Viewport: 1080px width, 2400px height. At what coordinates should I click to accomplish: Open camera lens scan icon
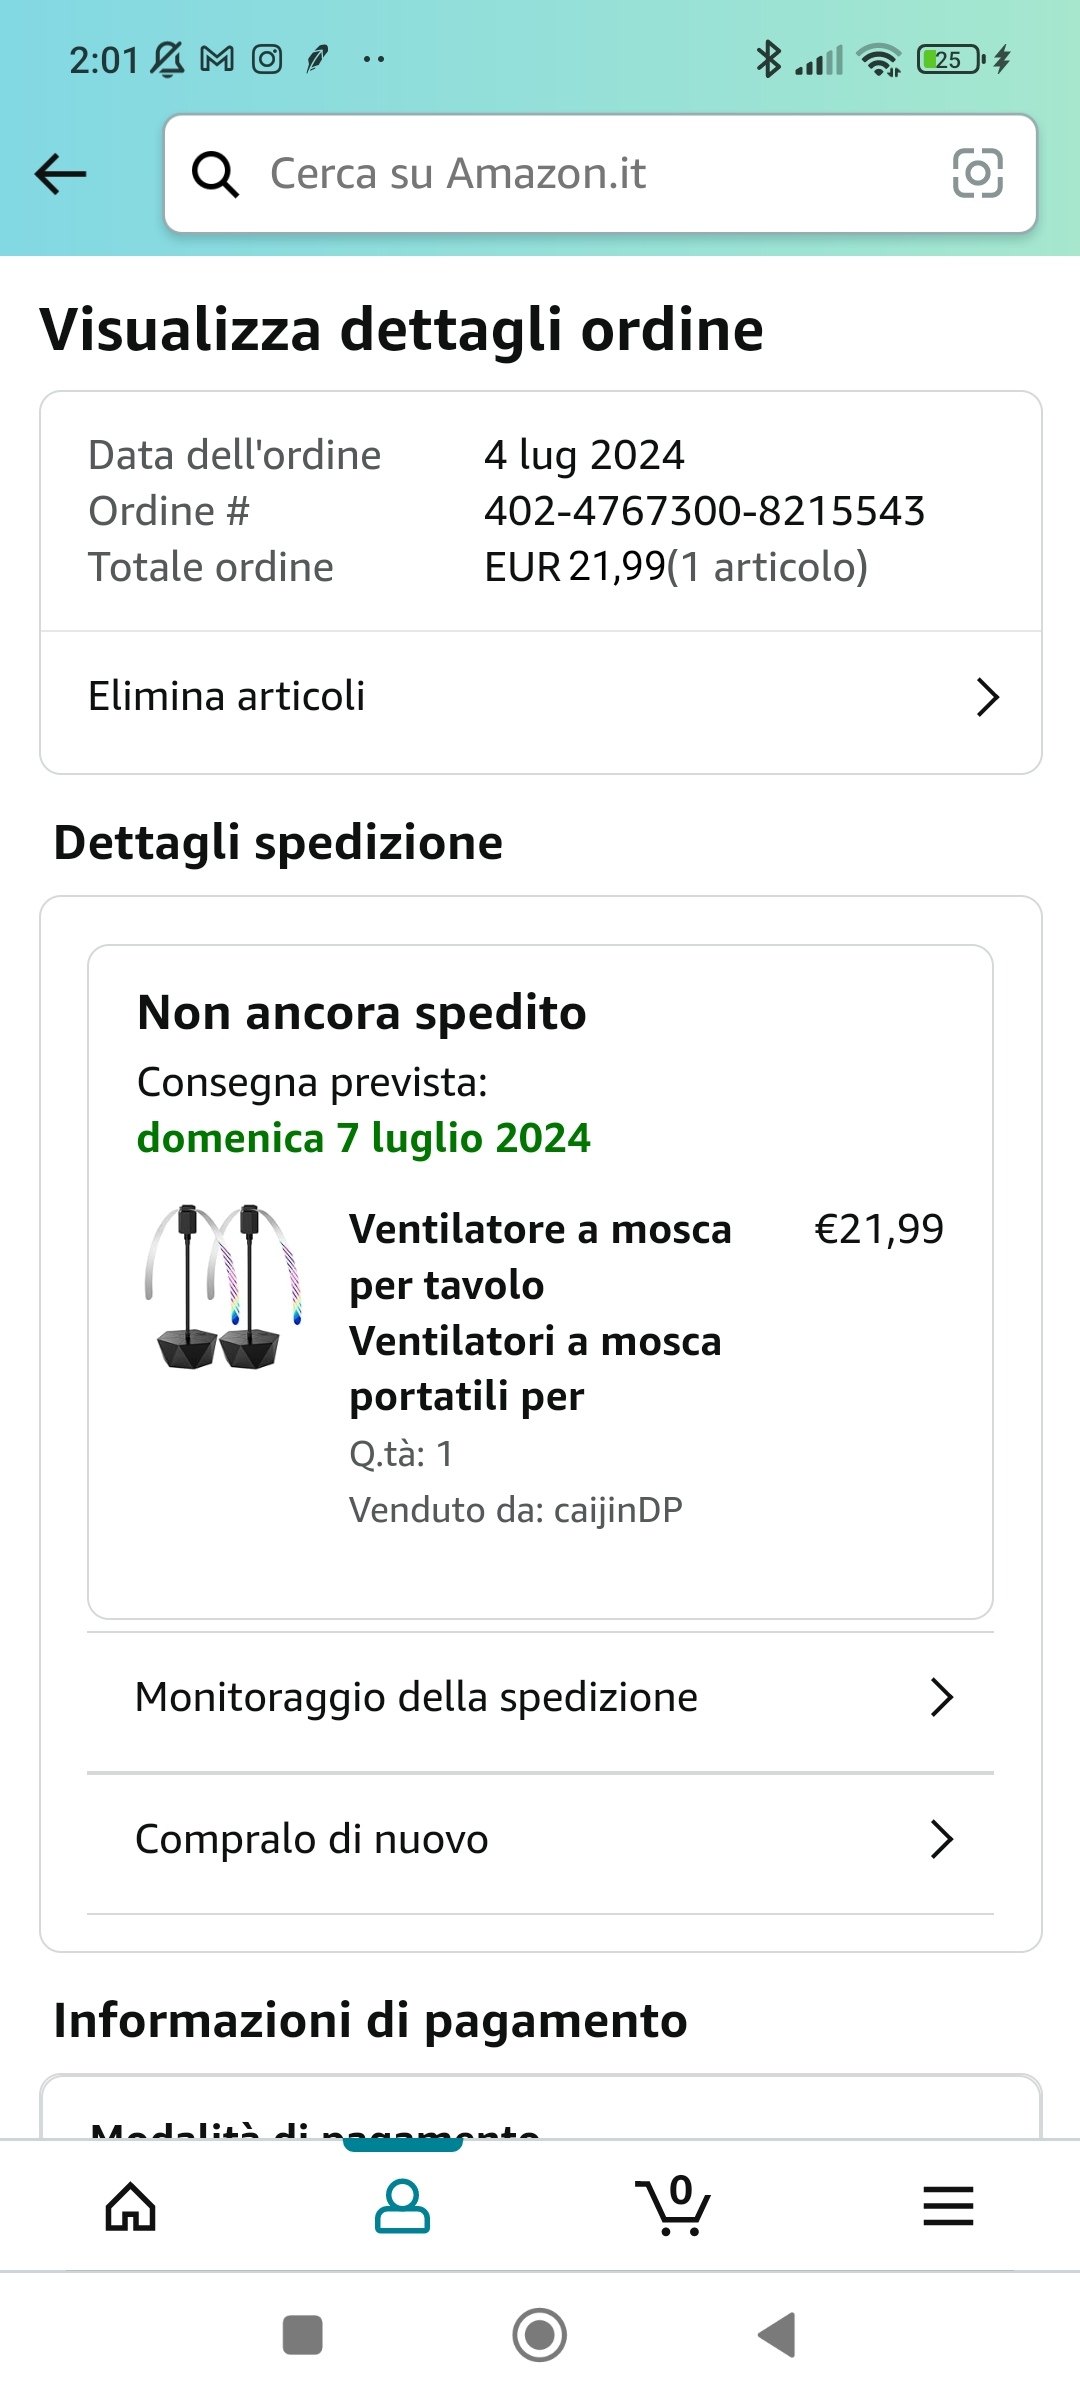[x=977, y=173]
